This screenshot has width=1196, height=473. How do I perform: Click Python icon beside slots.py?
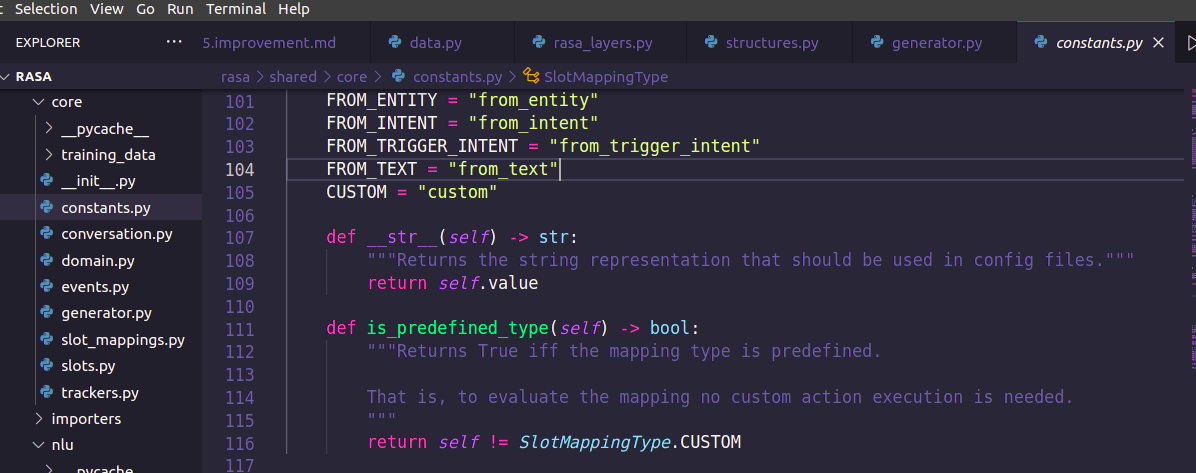(x=47, y=365)
